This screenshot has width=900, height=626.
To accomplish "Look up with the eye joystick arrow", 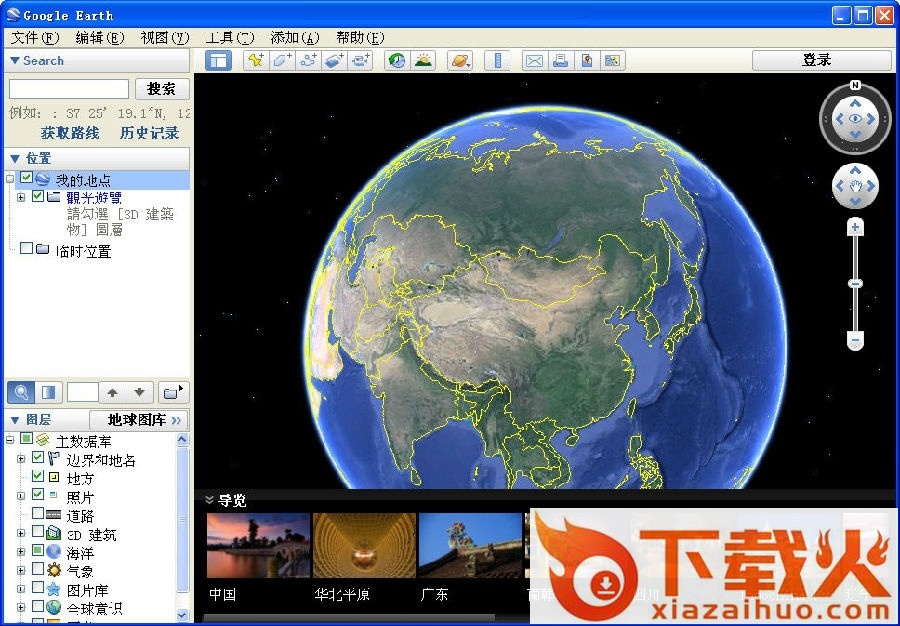I will click(855, 103).
